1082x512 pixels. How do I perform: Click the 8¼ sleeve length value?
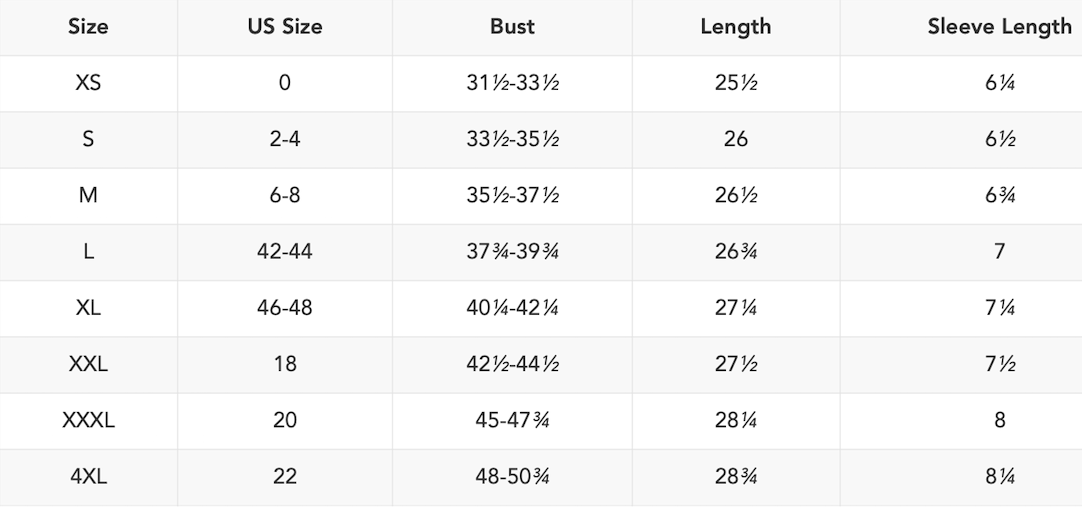[999, 476]
